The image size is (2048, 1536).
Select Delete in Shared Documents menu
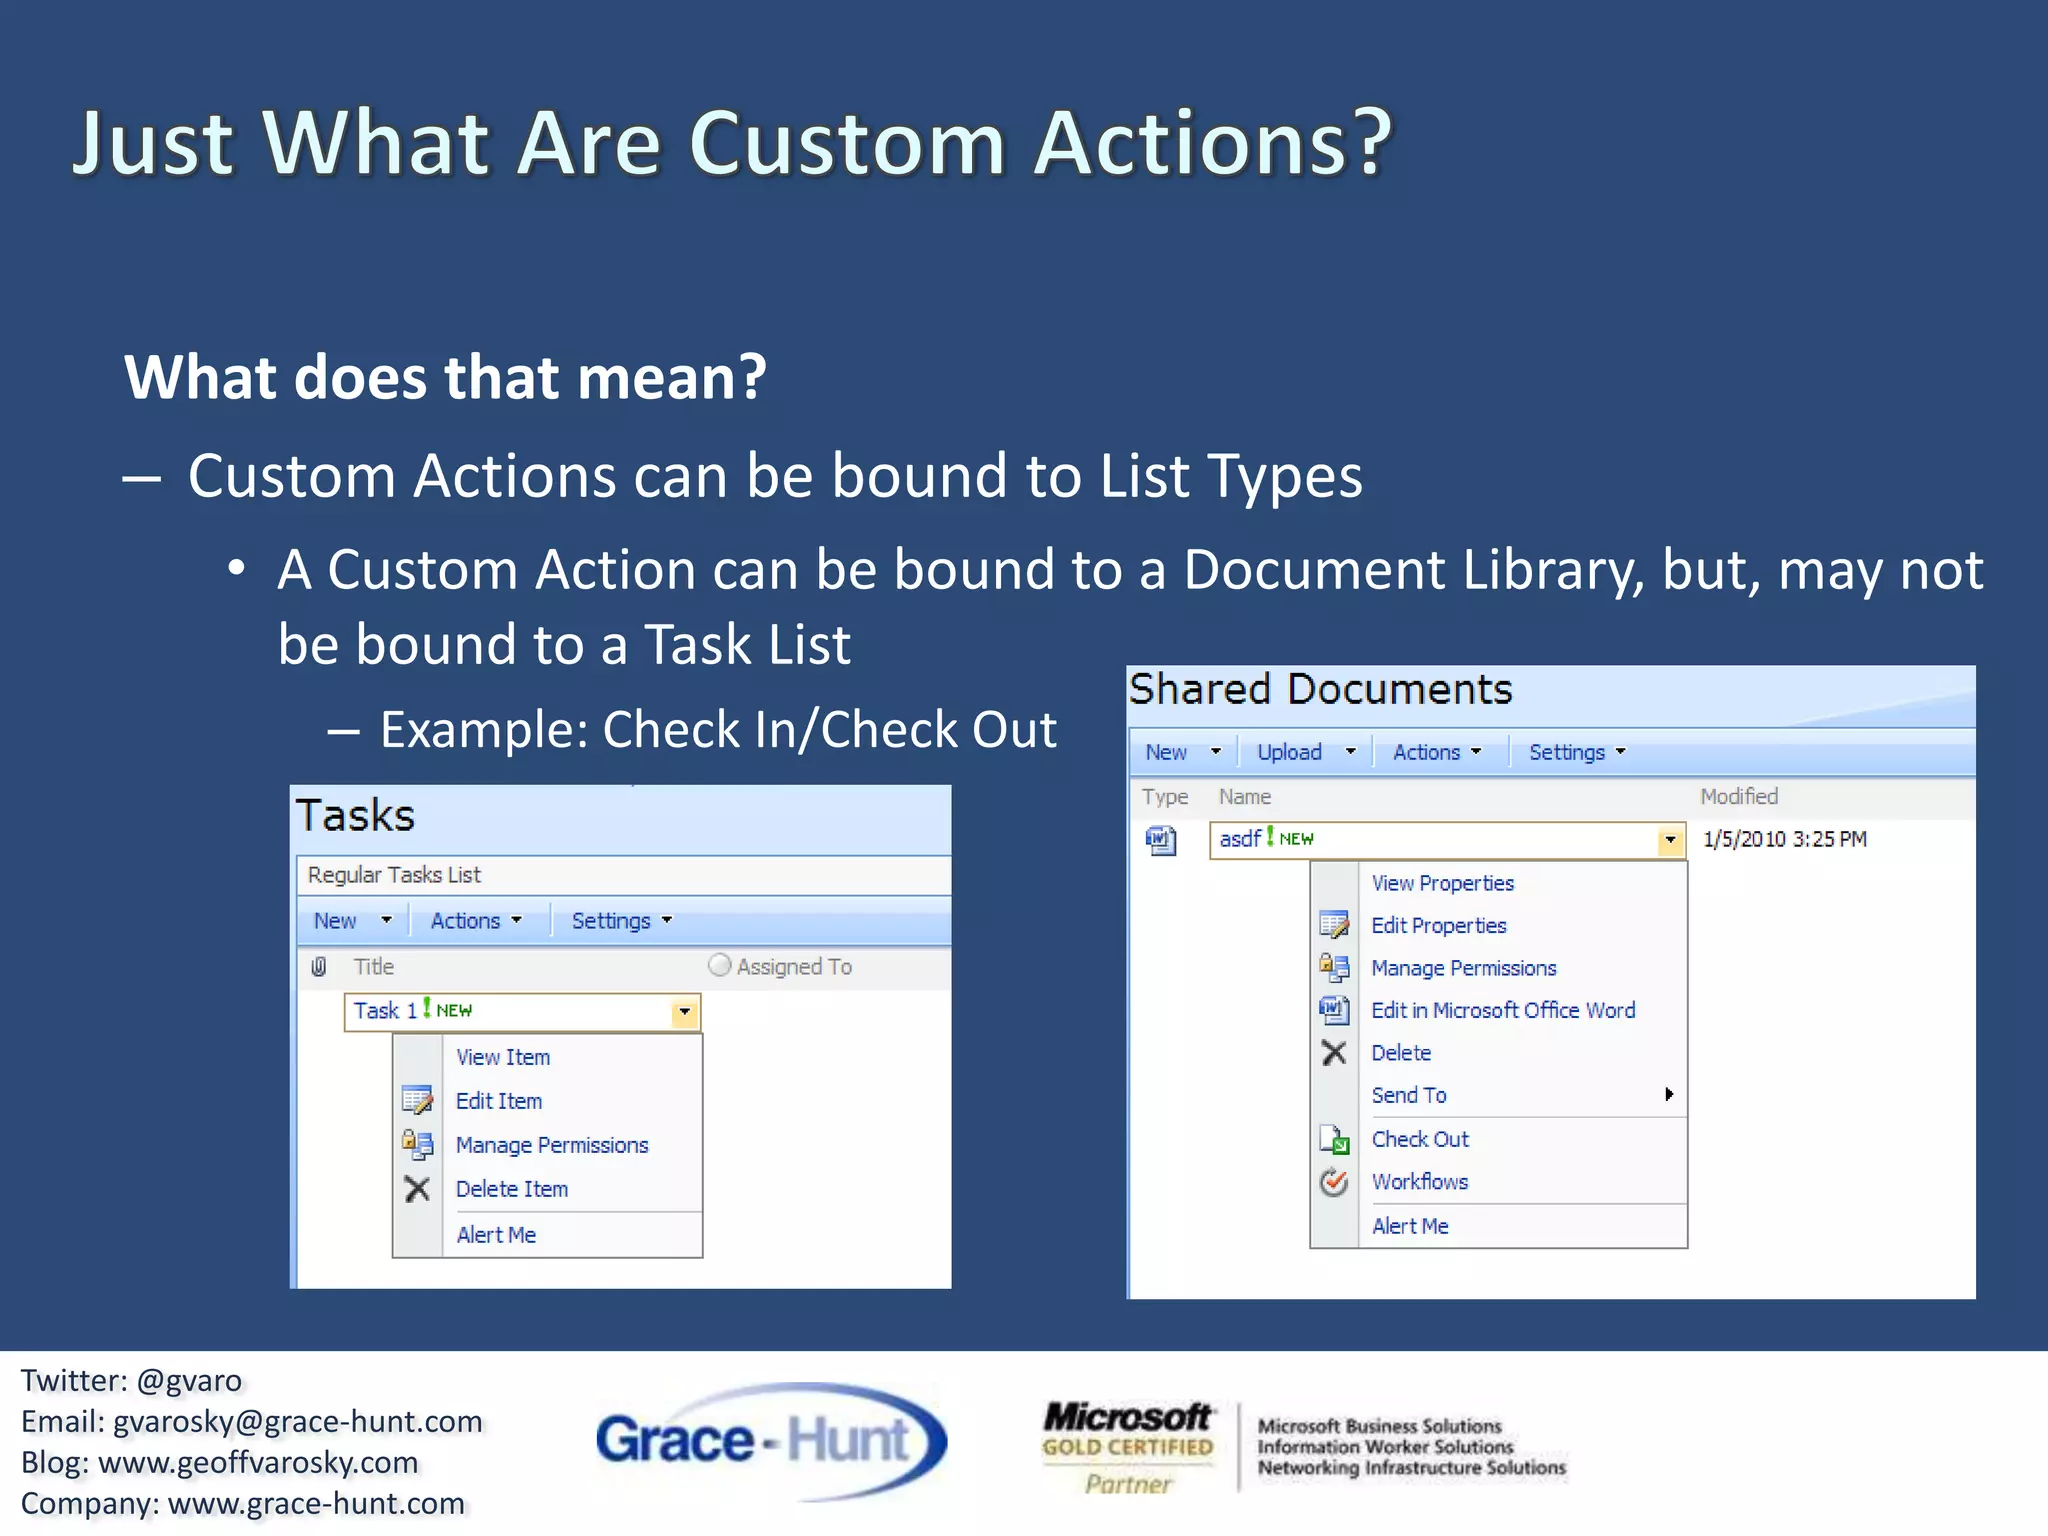(1401, 1053)
